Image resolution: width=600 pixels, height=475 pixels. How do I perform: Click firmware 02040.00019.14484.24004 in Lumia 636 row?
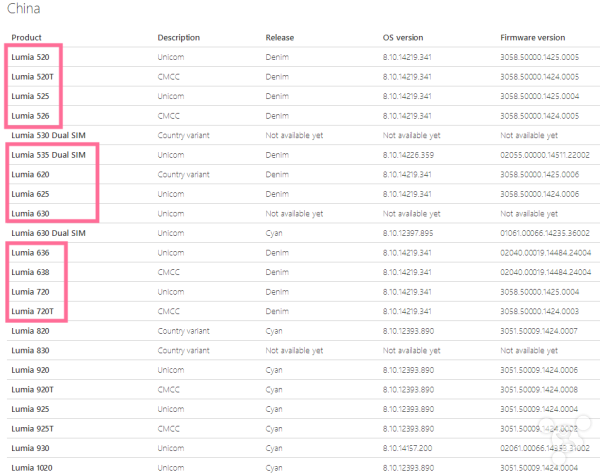pyautogui.click(x=546, y=253)
